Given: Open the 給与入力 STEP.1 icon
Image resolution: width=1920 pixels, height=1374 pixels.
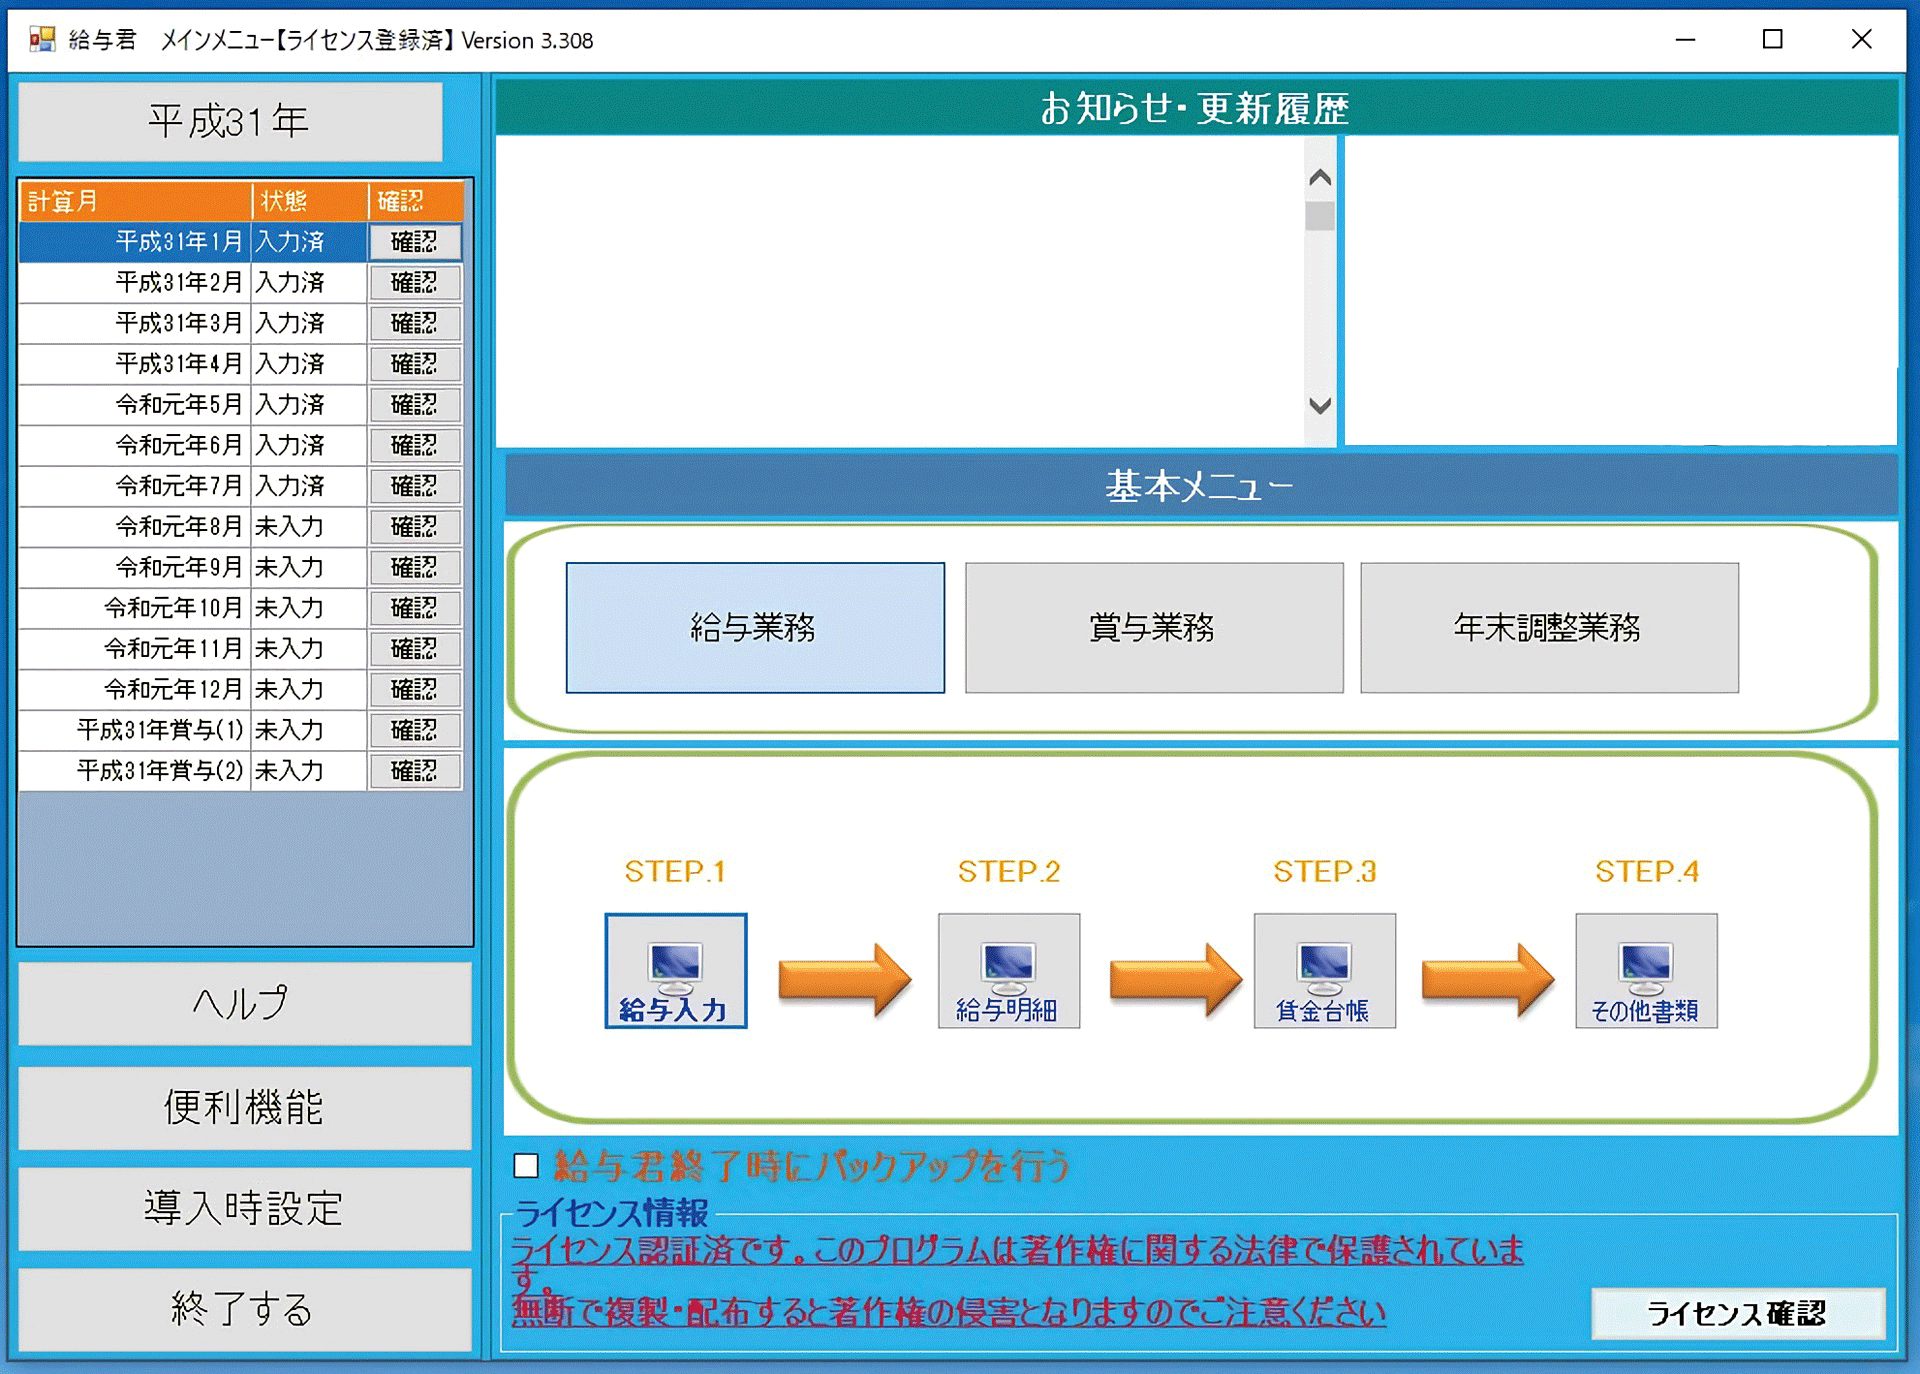Looking at the screenshot, I should (x=675, y=970).
